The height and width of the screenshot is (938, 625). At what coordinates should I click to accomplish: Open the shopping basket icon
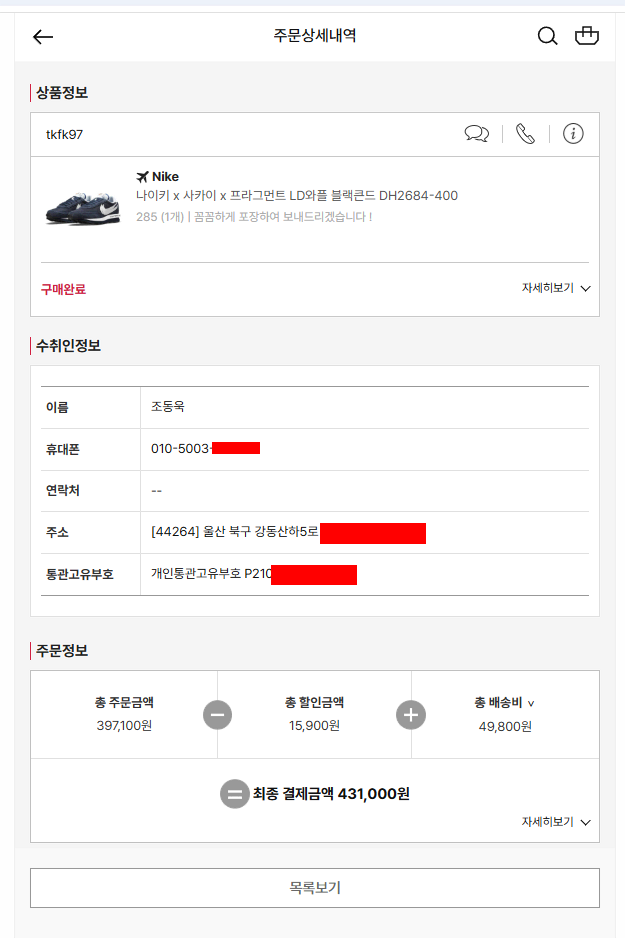(587, 35)
